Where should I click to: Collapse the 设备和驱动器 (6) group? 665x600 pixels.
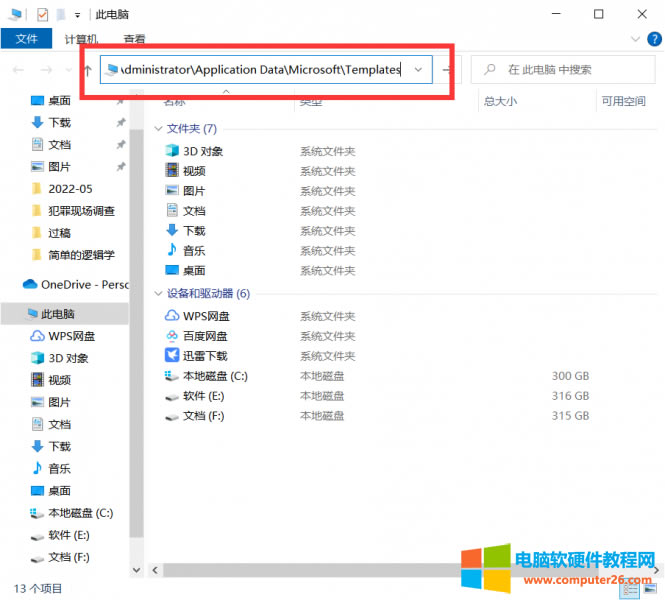click(158, 294)
